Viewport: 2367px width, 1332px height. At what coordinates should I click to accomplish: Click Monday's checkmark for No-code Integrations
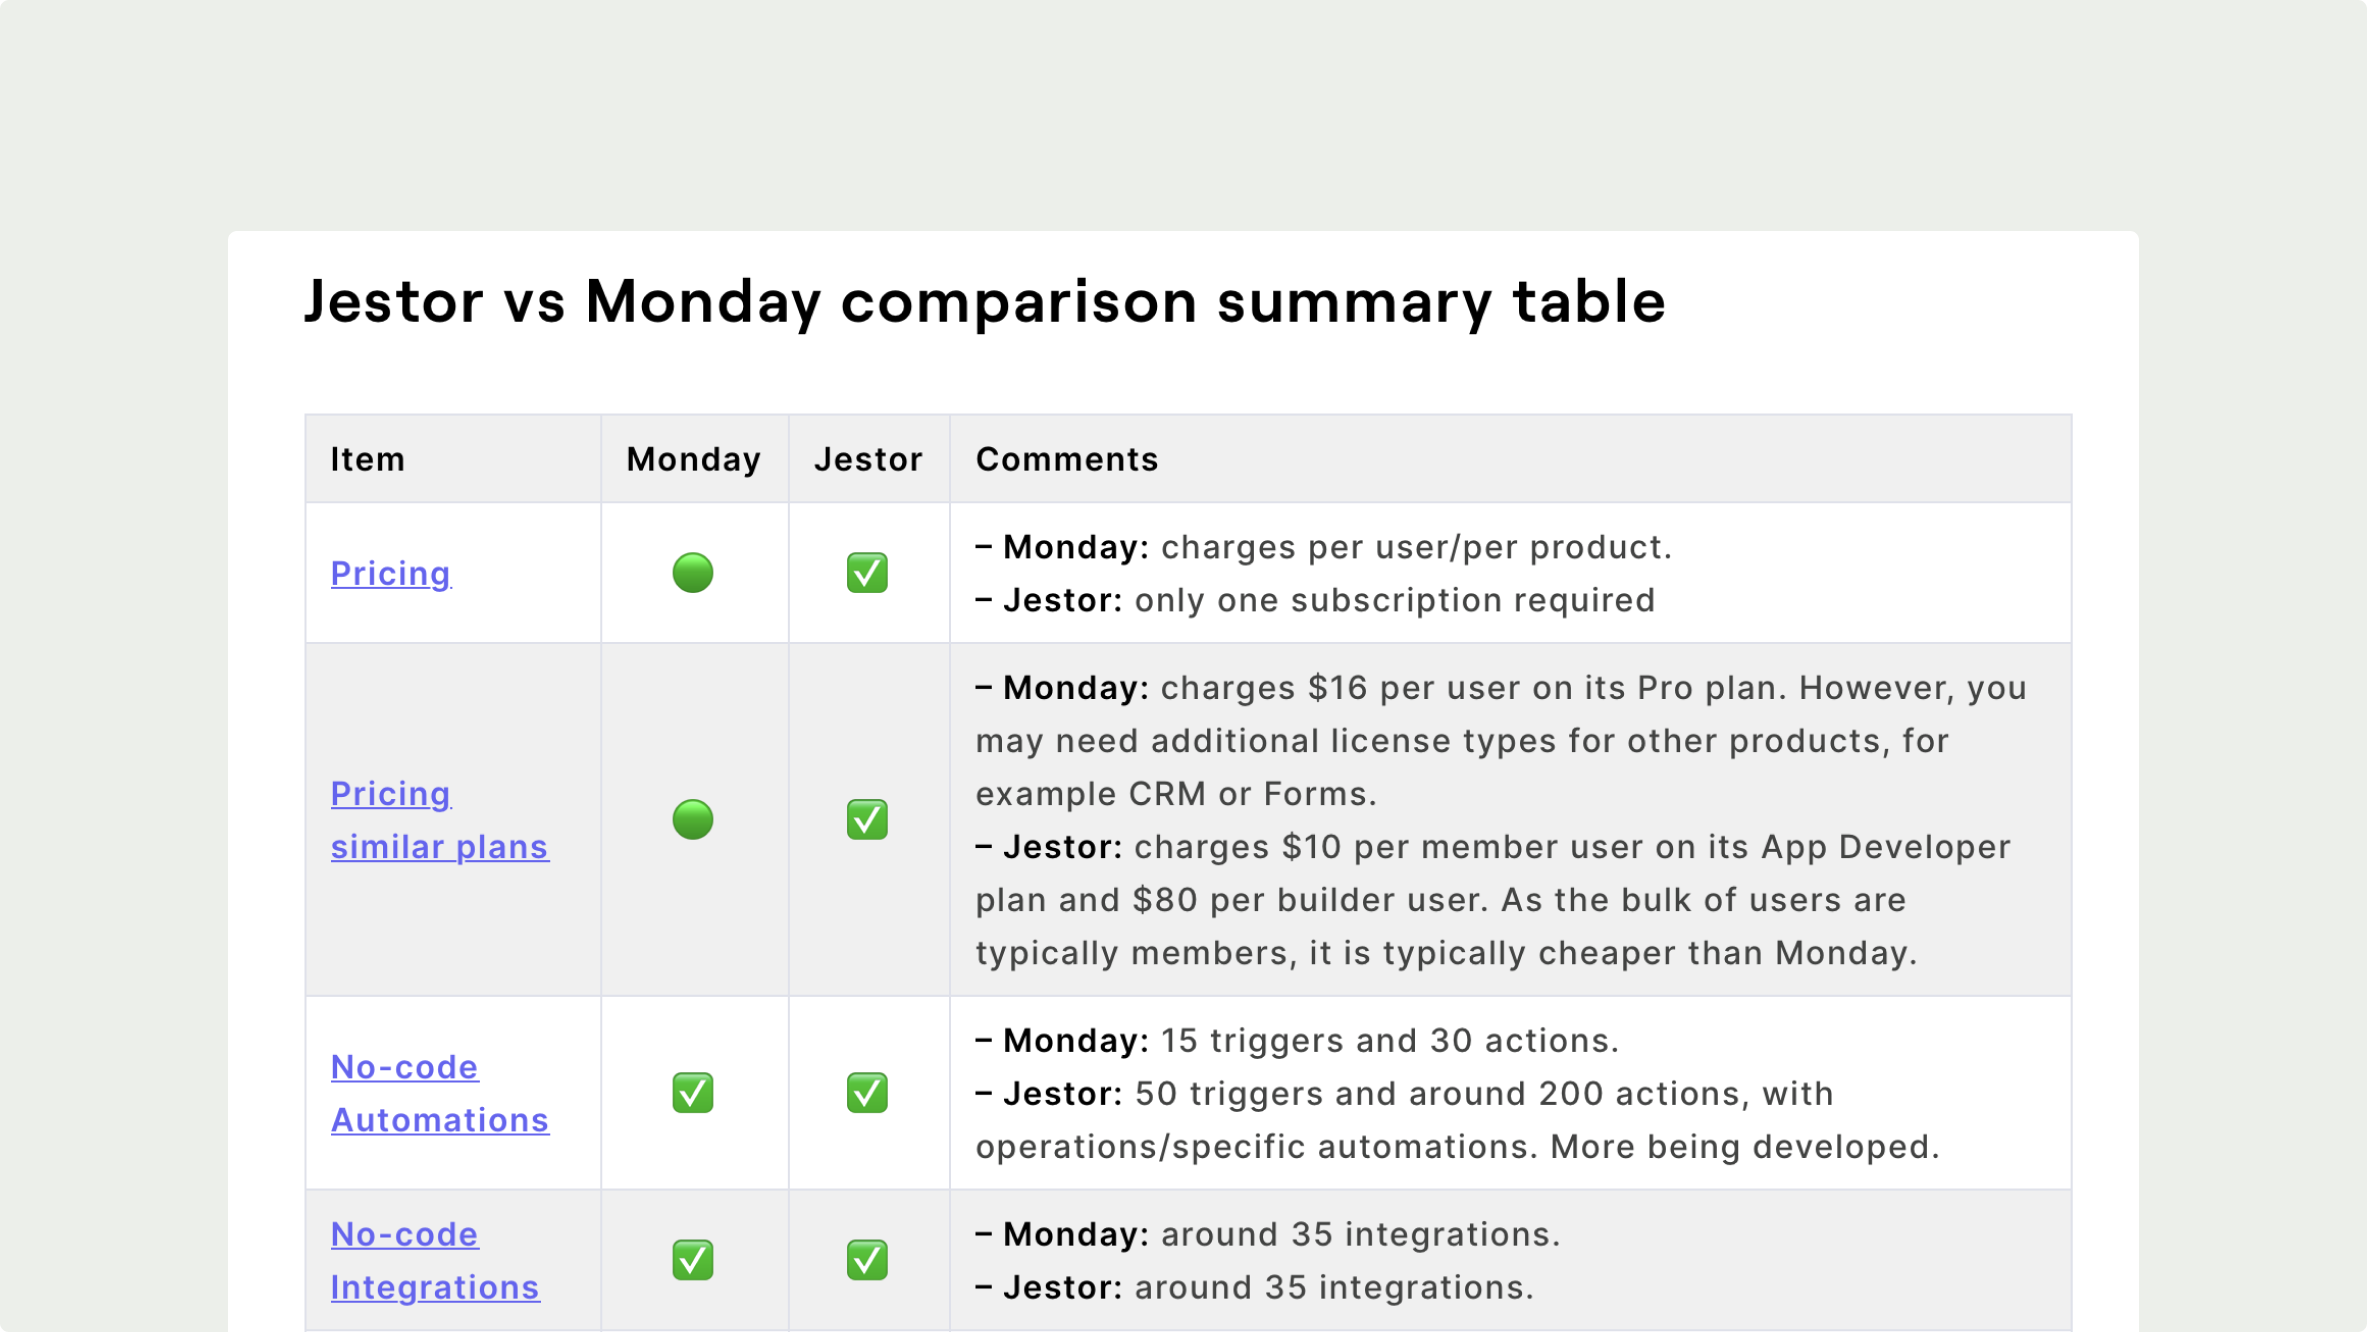point(693,1260)
